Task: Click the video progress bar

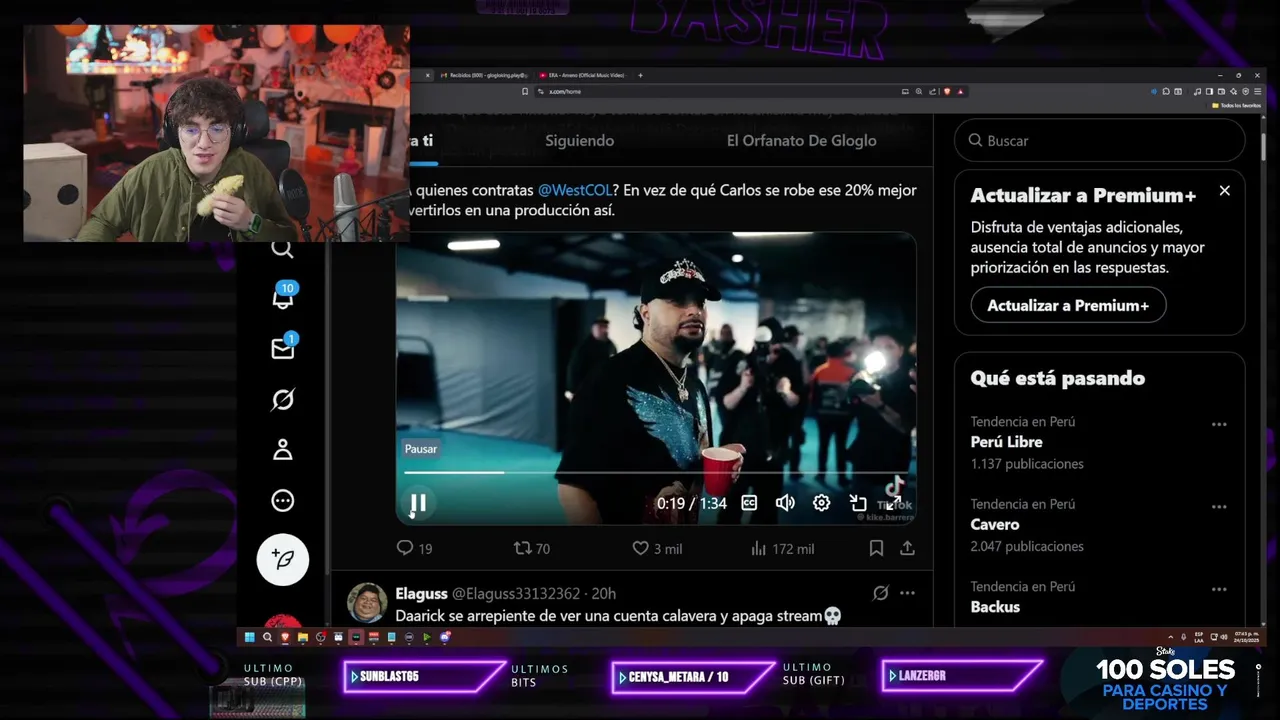Action: 656,472
